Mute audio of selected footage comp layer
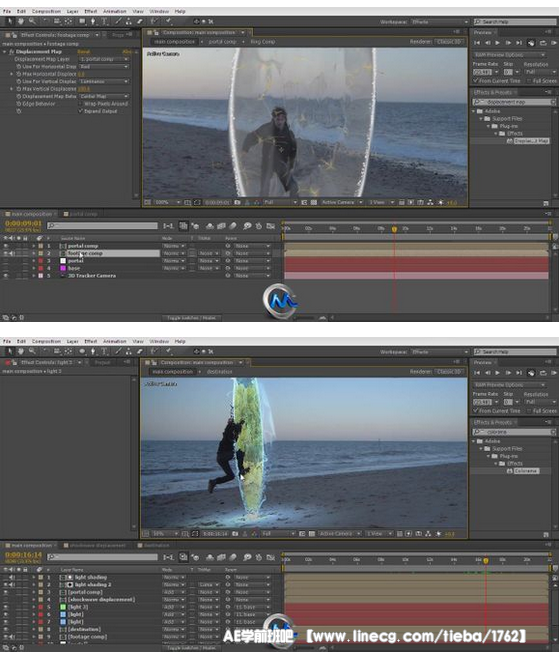Image resolution: width=559 pixels, height=653 pixels. click(x=12, y=253)
